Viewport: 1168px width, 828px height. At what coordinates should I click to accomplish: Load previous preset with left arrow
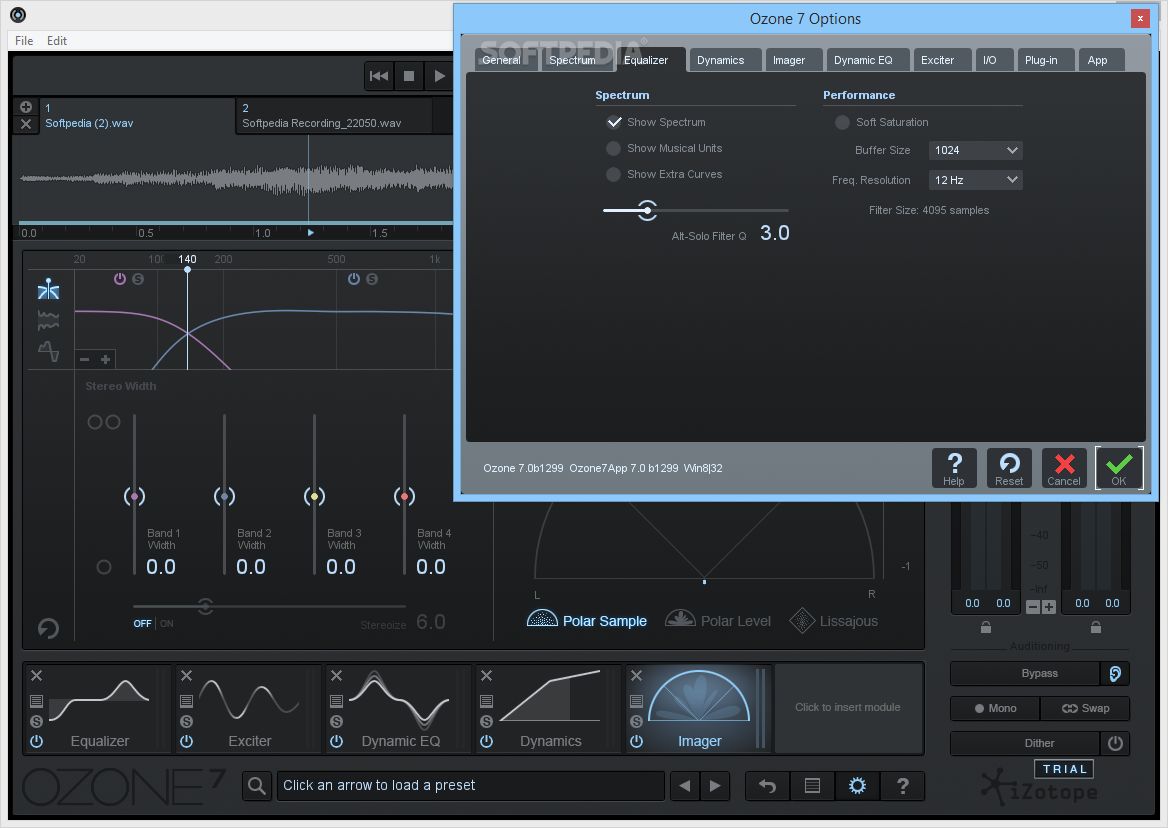coord(685,786)
